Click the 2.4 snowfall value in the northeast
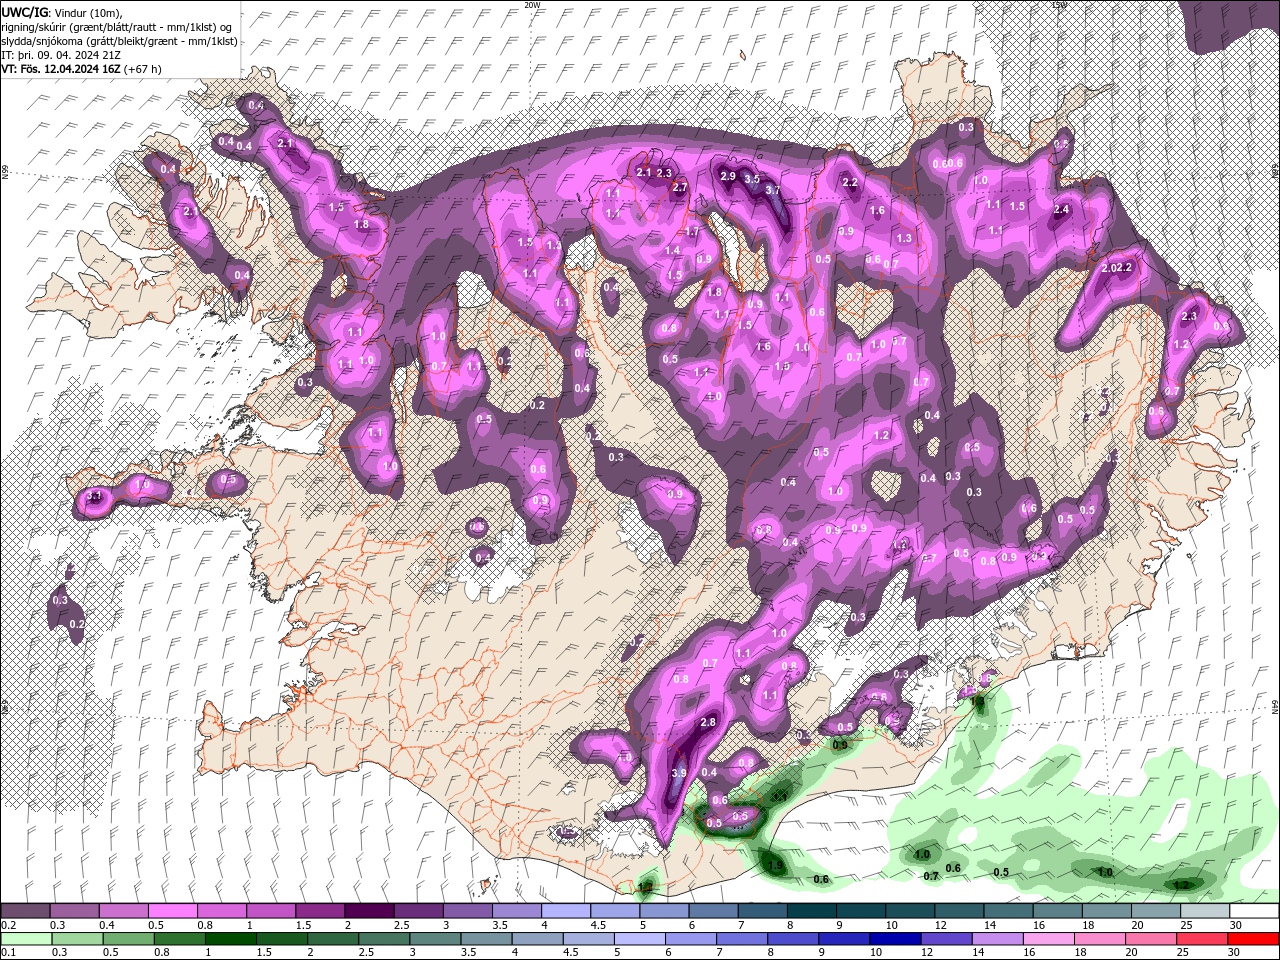1280x960 pixels. [1061, 210]
